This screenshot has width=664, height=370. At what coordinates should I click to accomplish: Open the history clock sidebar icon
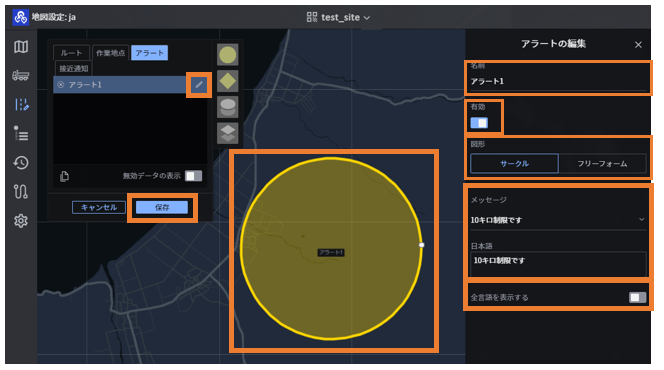click(21, 163)
